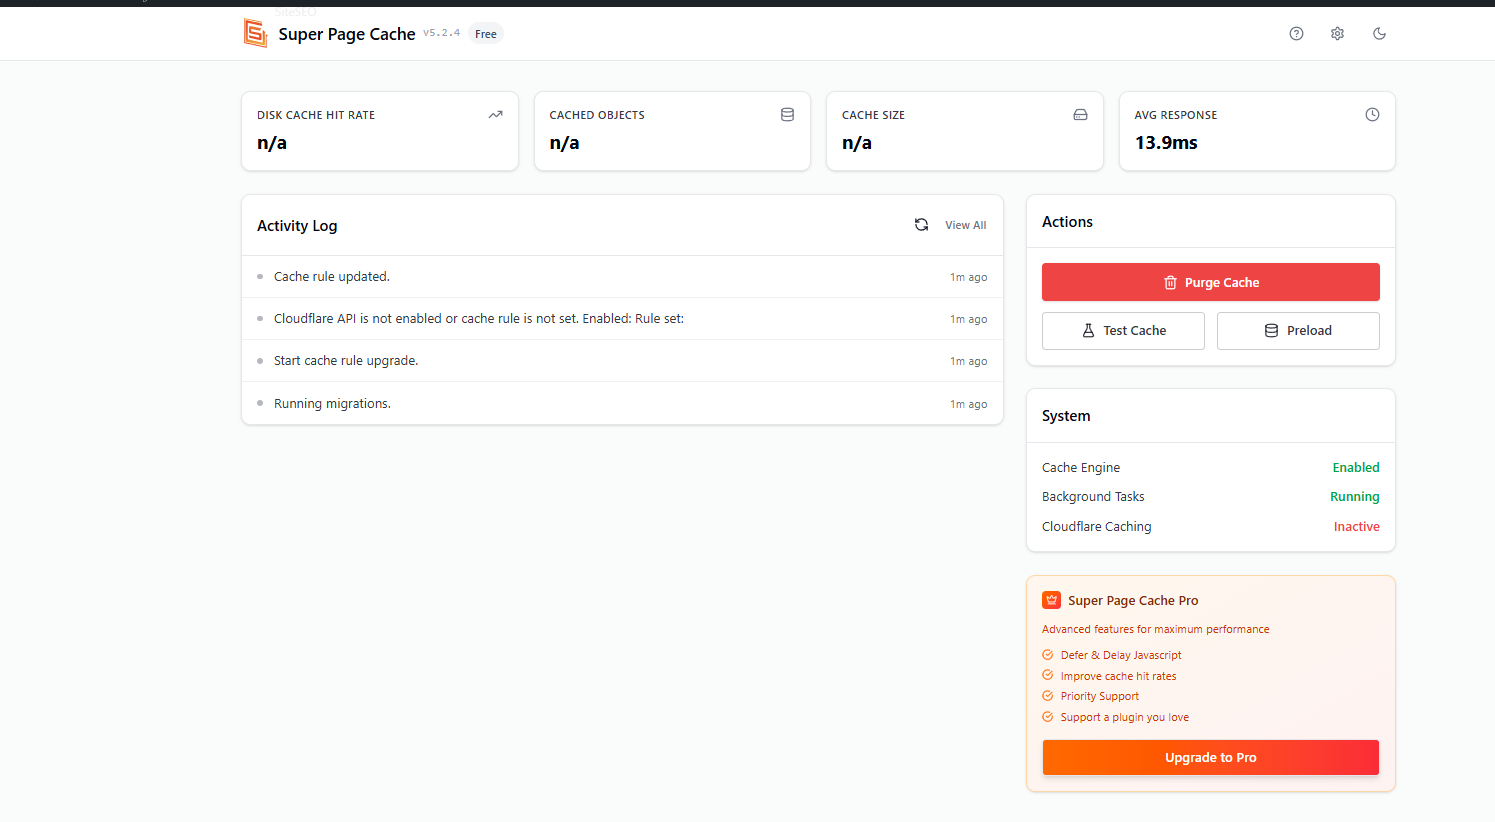
Task: Click the n/a value under Disk Cache Hit Rate
Action: [x=272, y=143]
